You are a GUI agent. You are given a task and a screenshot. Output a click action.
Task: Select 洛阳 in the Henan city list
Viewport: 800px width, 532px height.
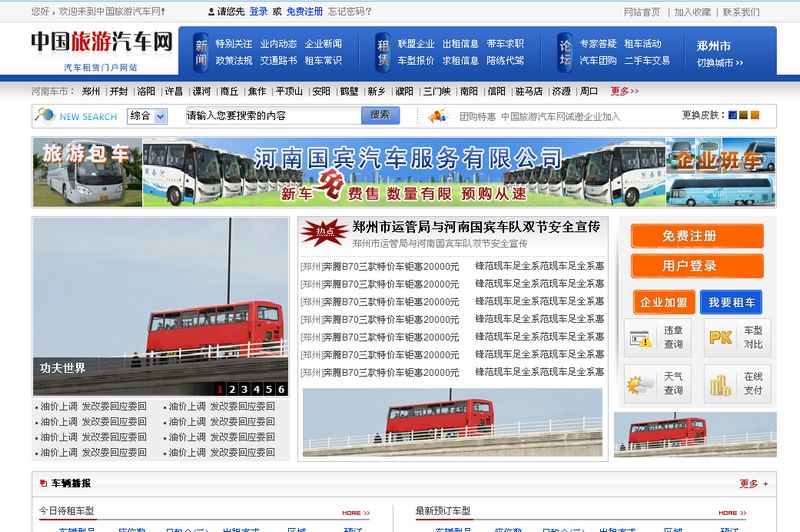[x=146, y=91]
